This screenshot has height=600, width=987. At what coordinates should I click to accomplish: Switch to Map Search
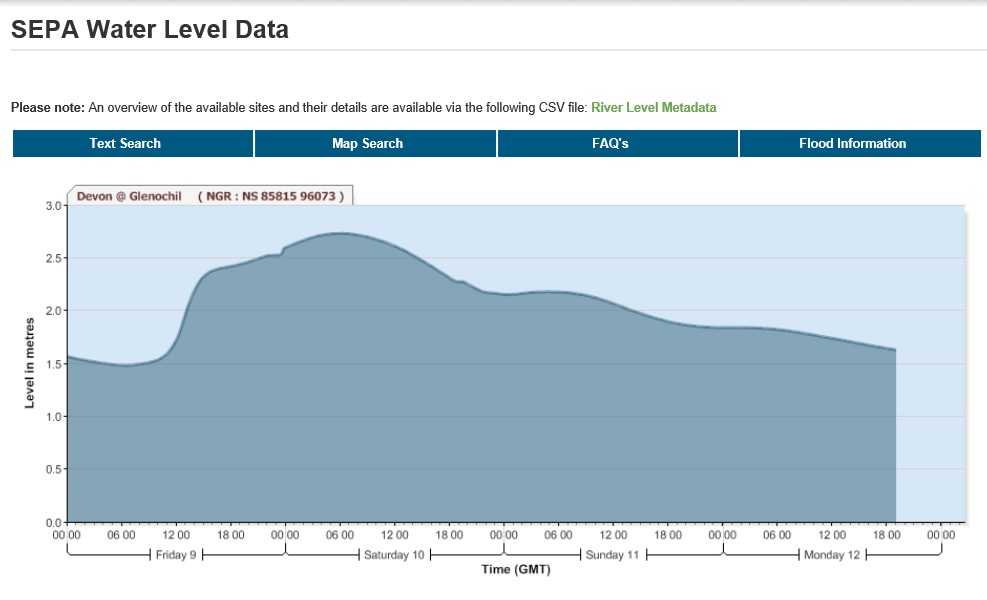coord(367,143)
